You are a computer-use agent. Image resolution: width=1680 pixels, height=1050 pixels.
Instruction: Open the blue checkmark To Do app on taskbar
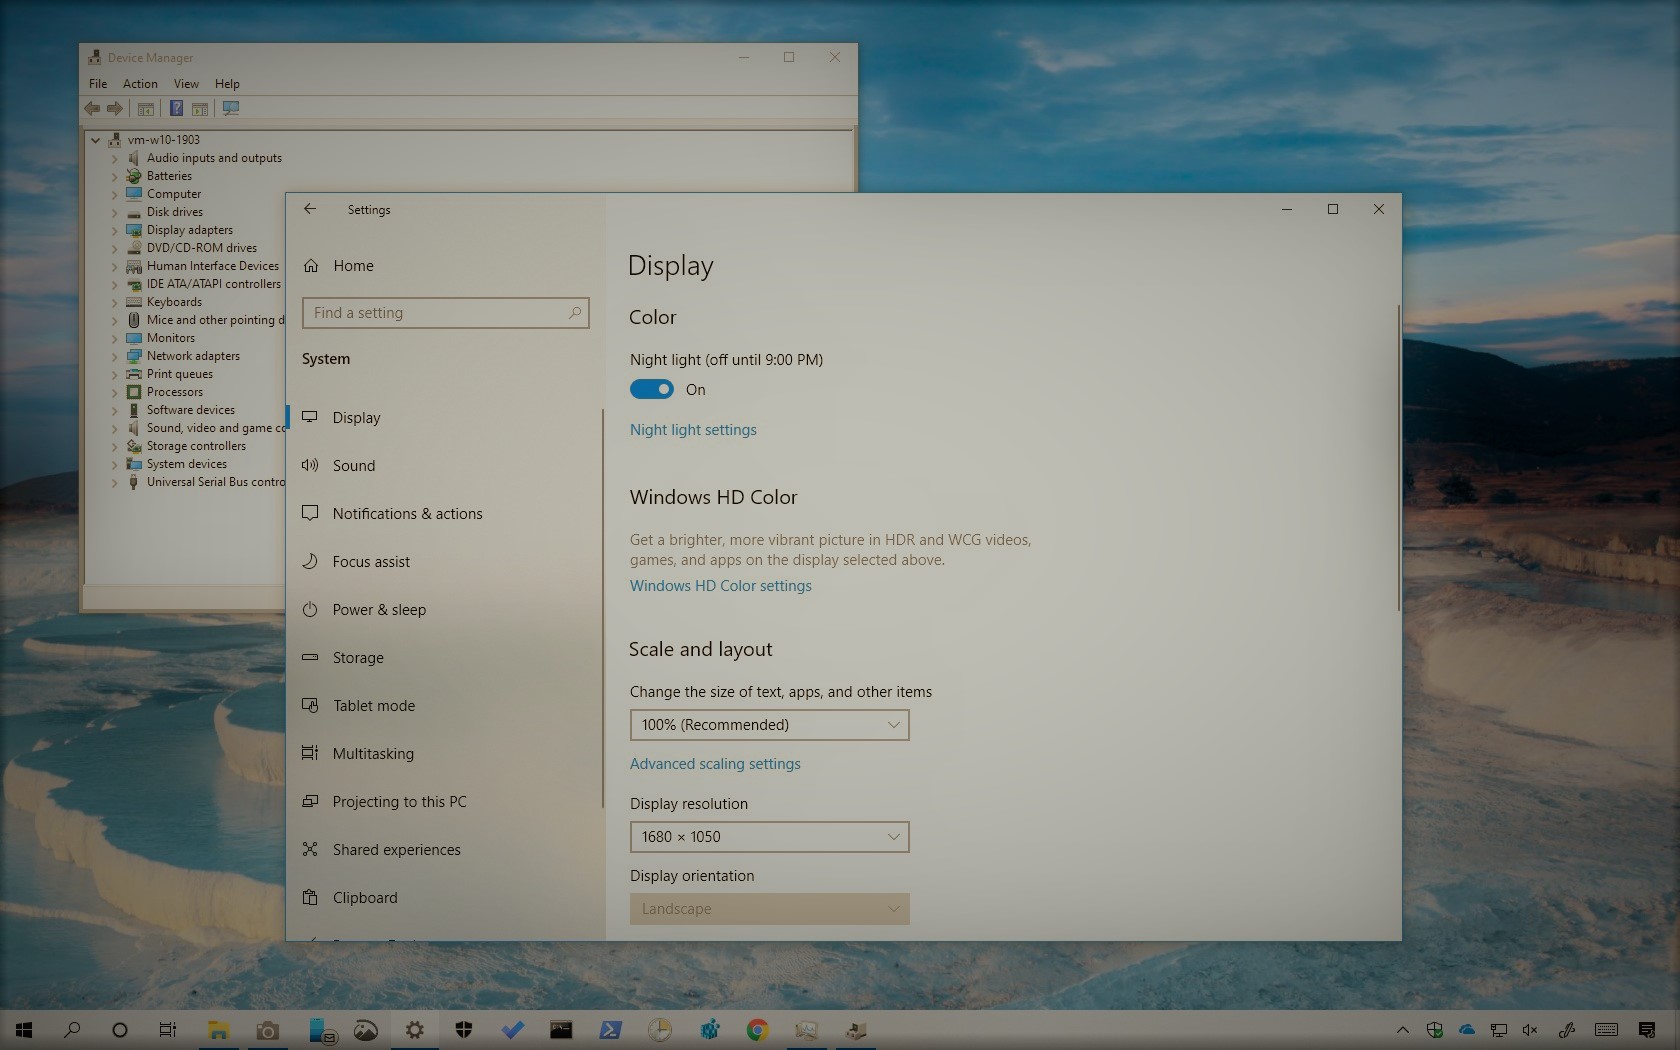point(512,1030)
